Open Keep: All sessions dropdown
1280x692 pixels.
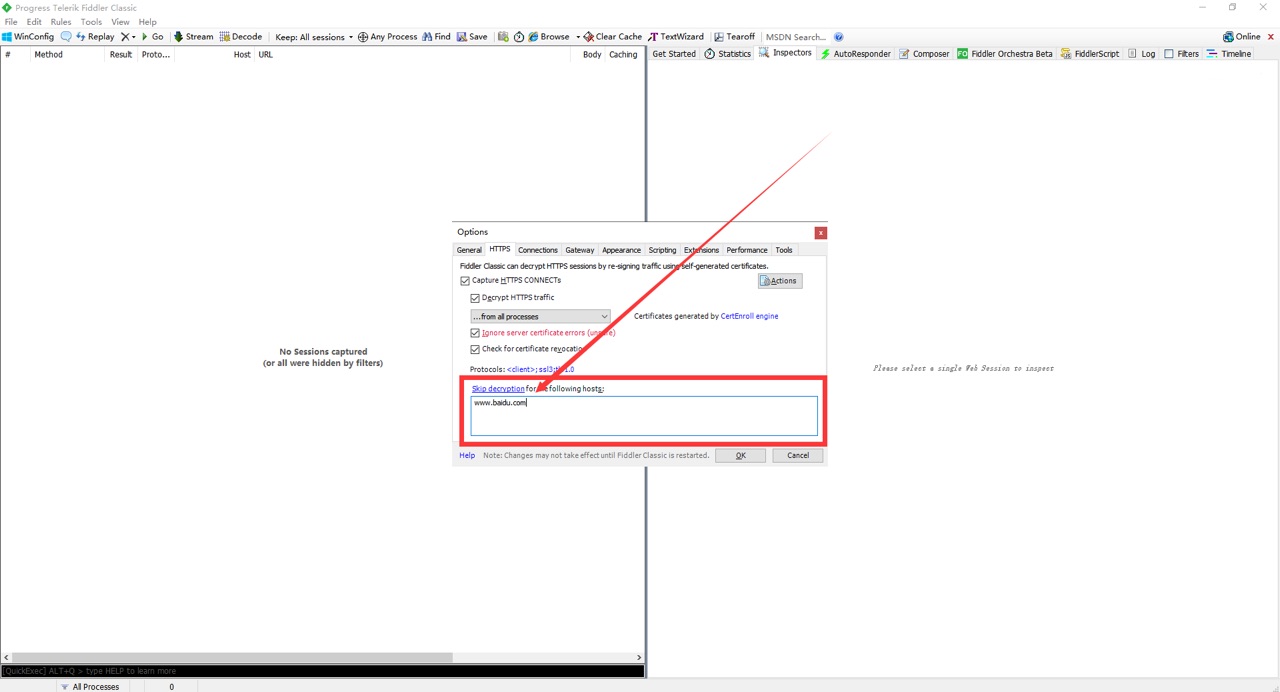click(x=314, y=37)
